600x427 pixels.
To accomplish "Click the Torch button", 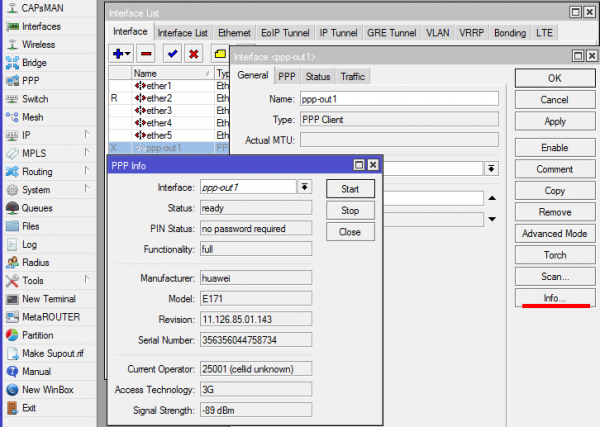I will 554,254.
